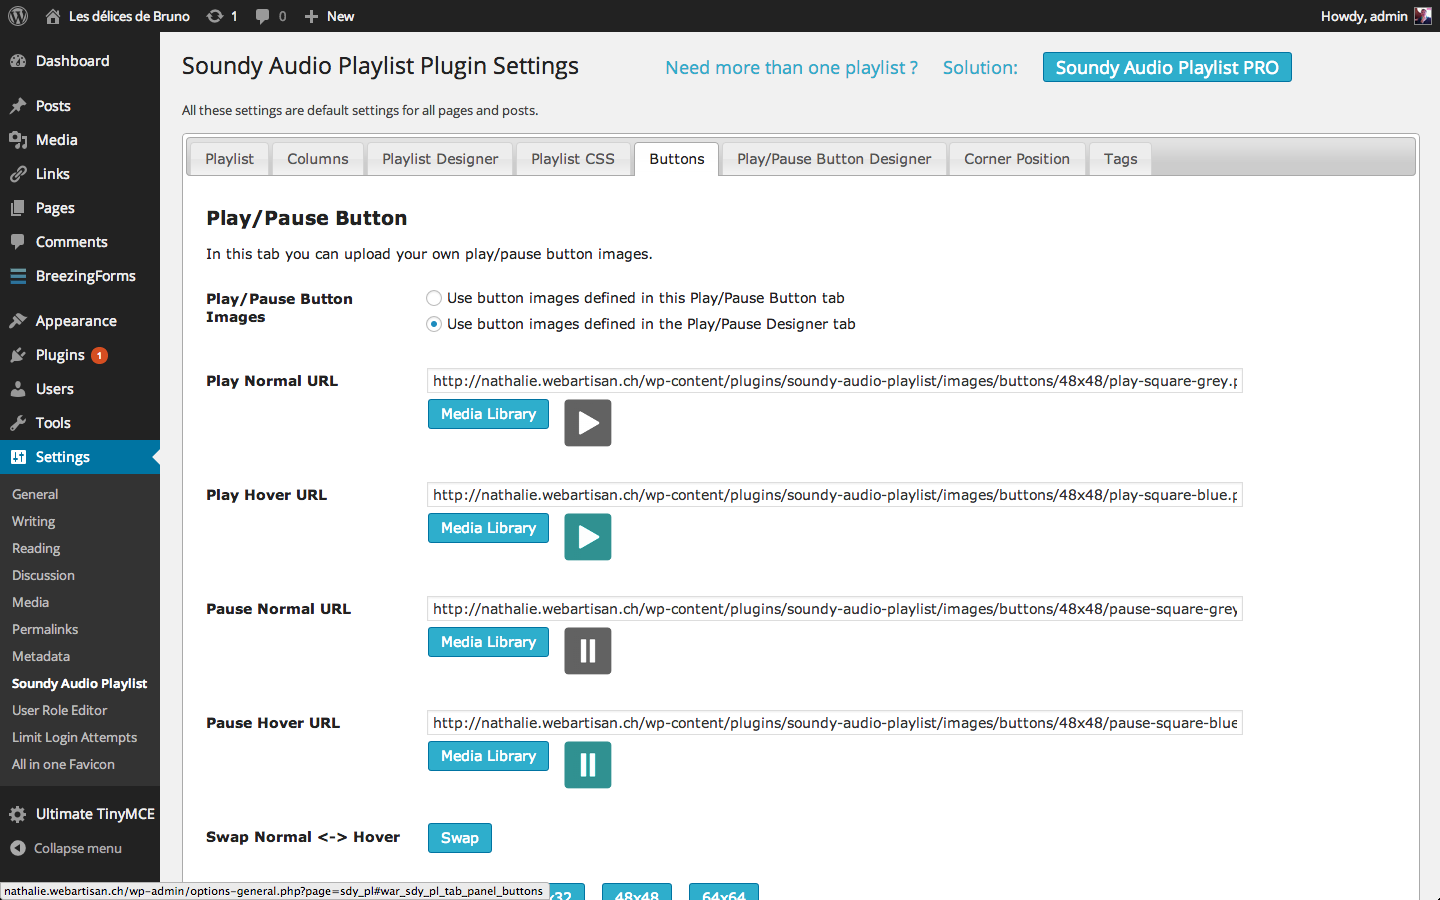Select the Buttons tab
This screenshot has height=900, width=1440.
pos(677,159)
